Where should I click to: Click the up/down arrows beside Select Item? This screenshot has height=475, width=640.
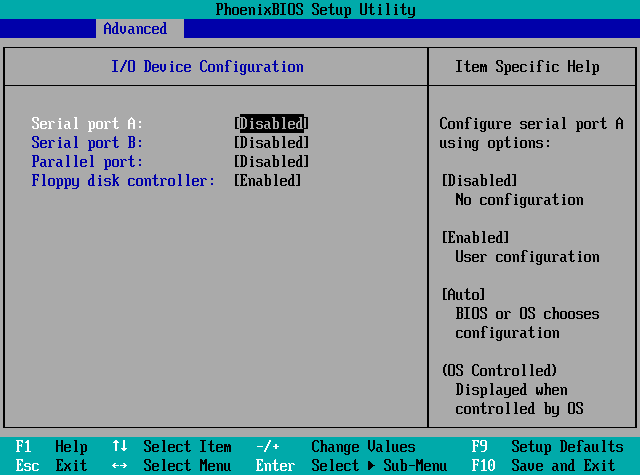coord(120,447)
